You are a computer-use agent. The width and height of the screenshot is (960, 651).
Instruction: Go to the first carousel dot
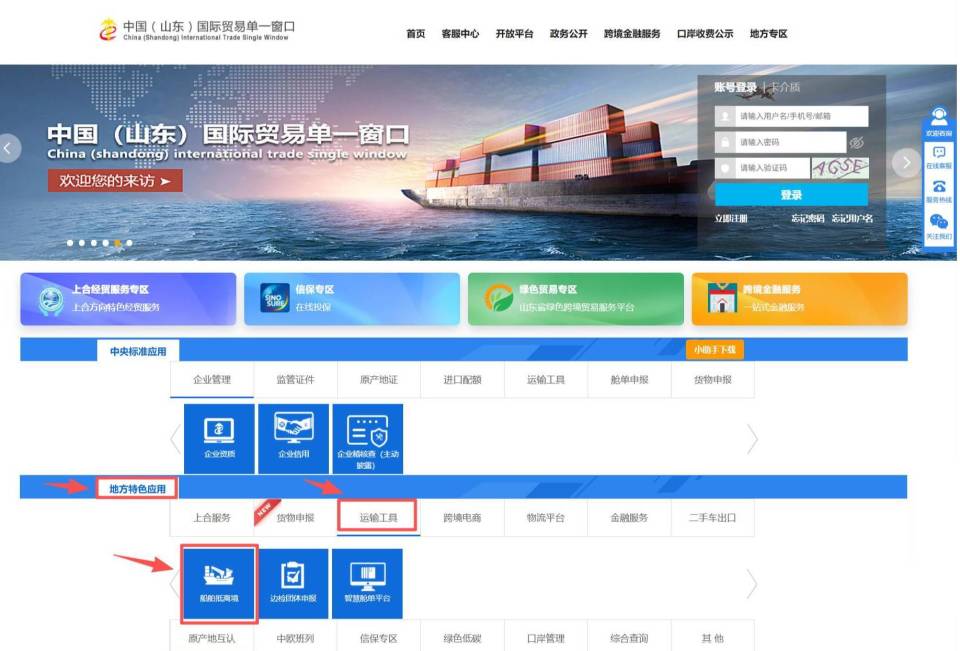pos(70,243)
